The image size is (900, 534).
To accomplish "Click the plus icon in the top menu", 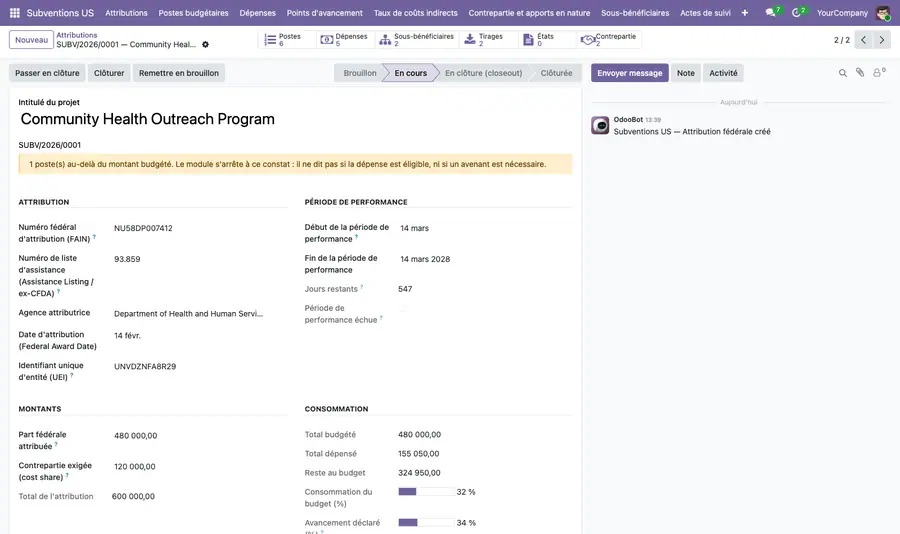I will pyautogui.click(x=744, y=13).
